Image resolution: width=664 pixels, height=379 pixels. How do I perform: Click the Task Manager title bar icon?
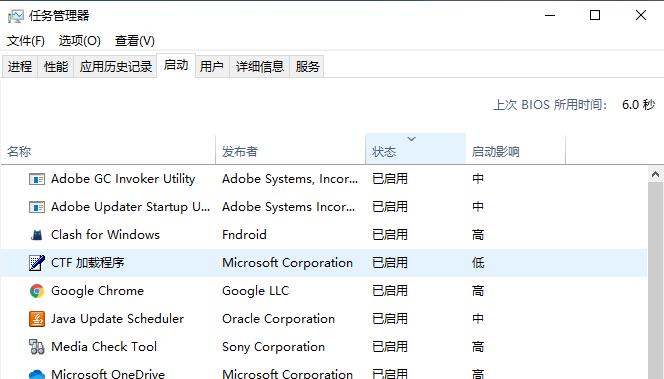point(16,16)
